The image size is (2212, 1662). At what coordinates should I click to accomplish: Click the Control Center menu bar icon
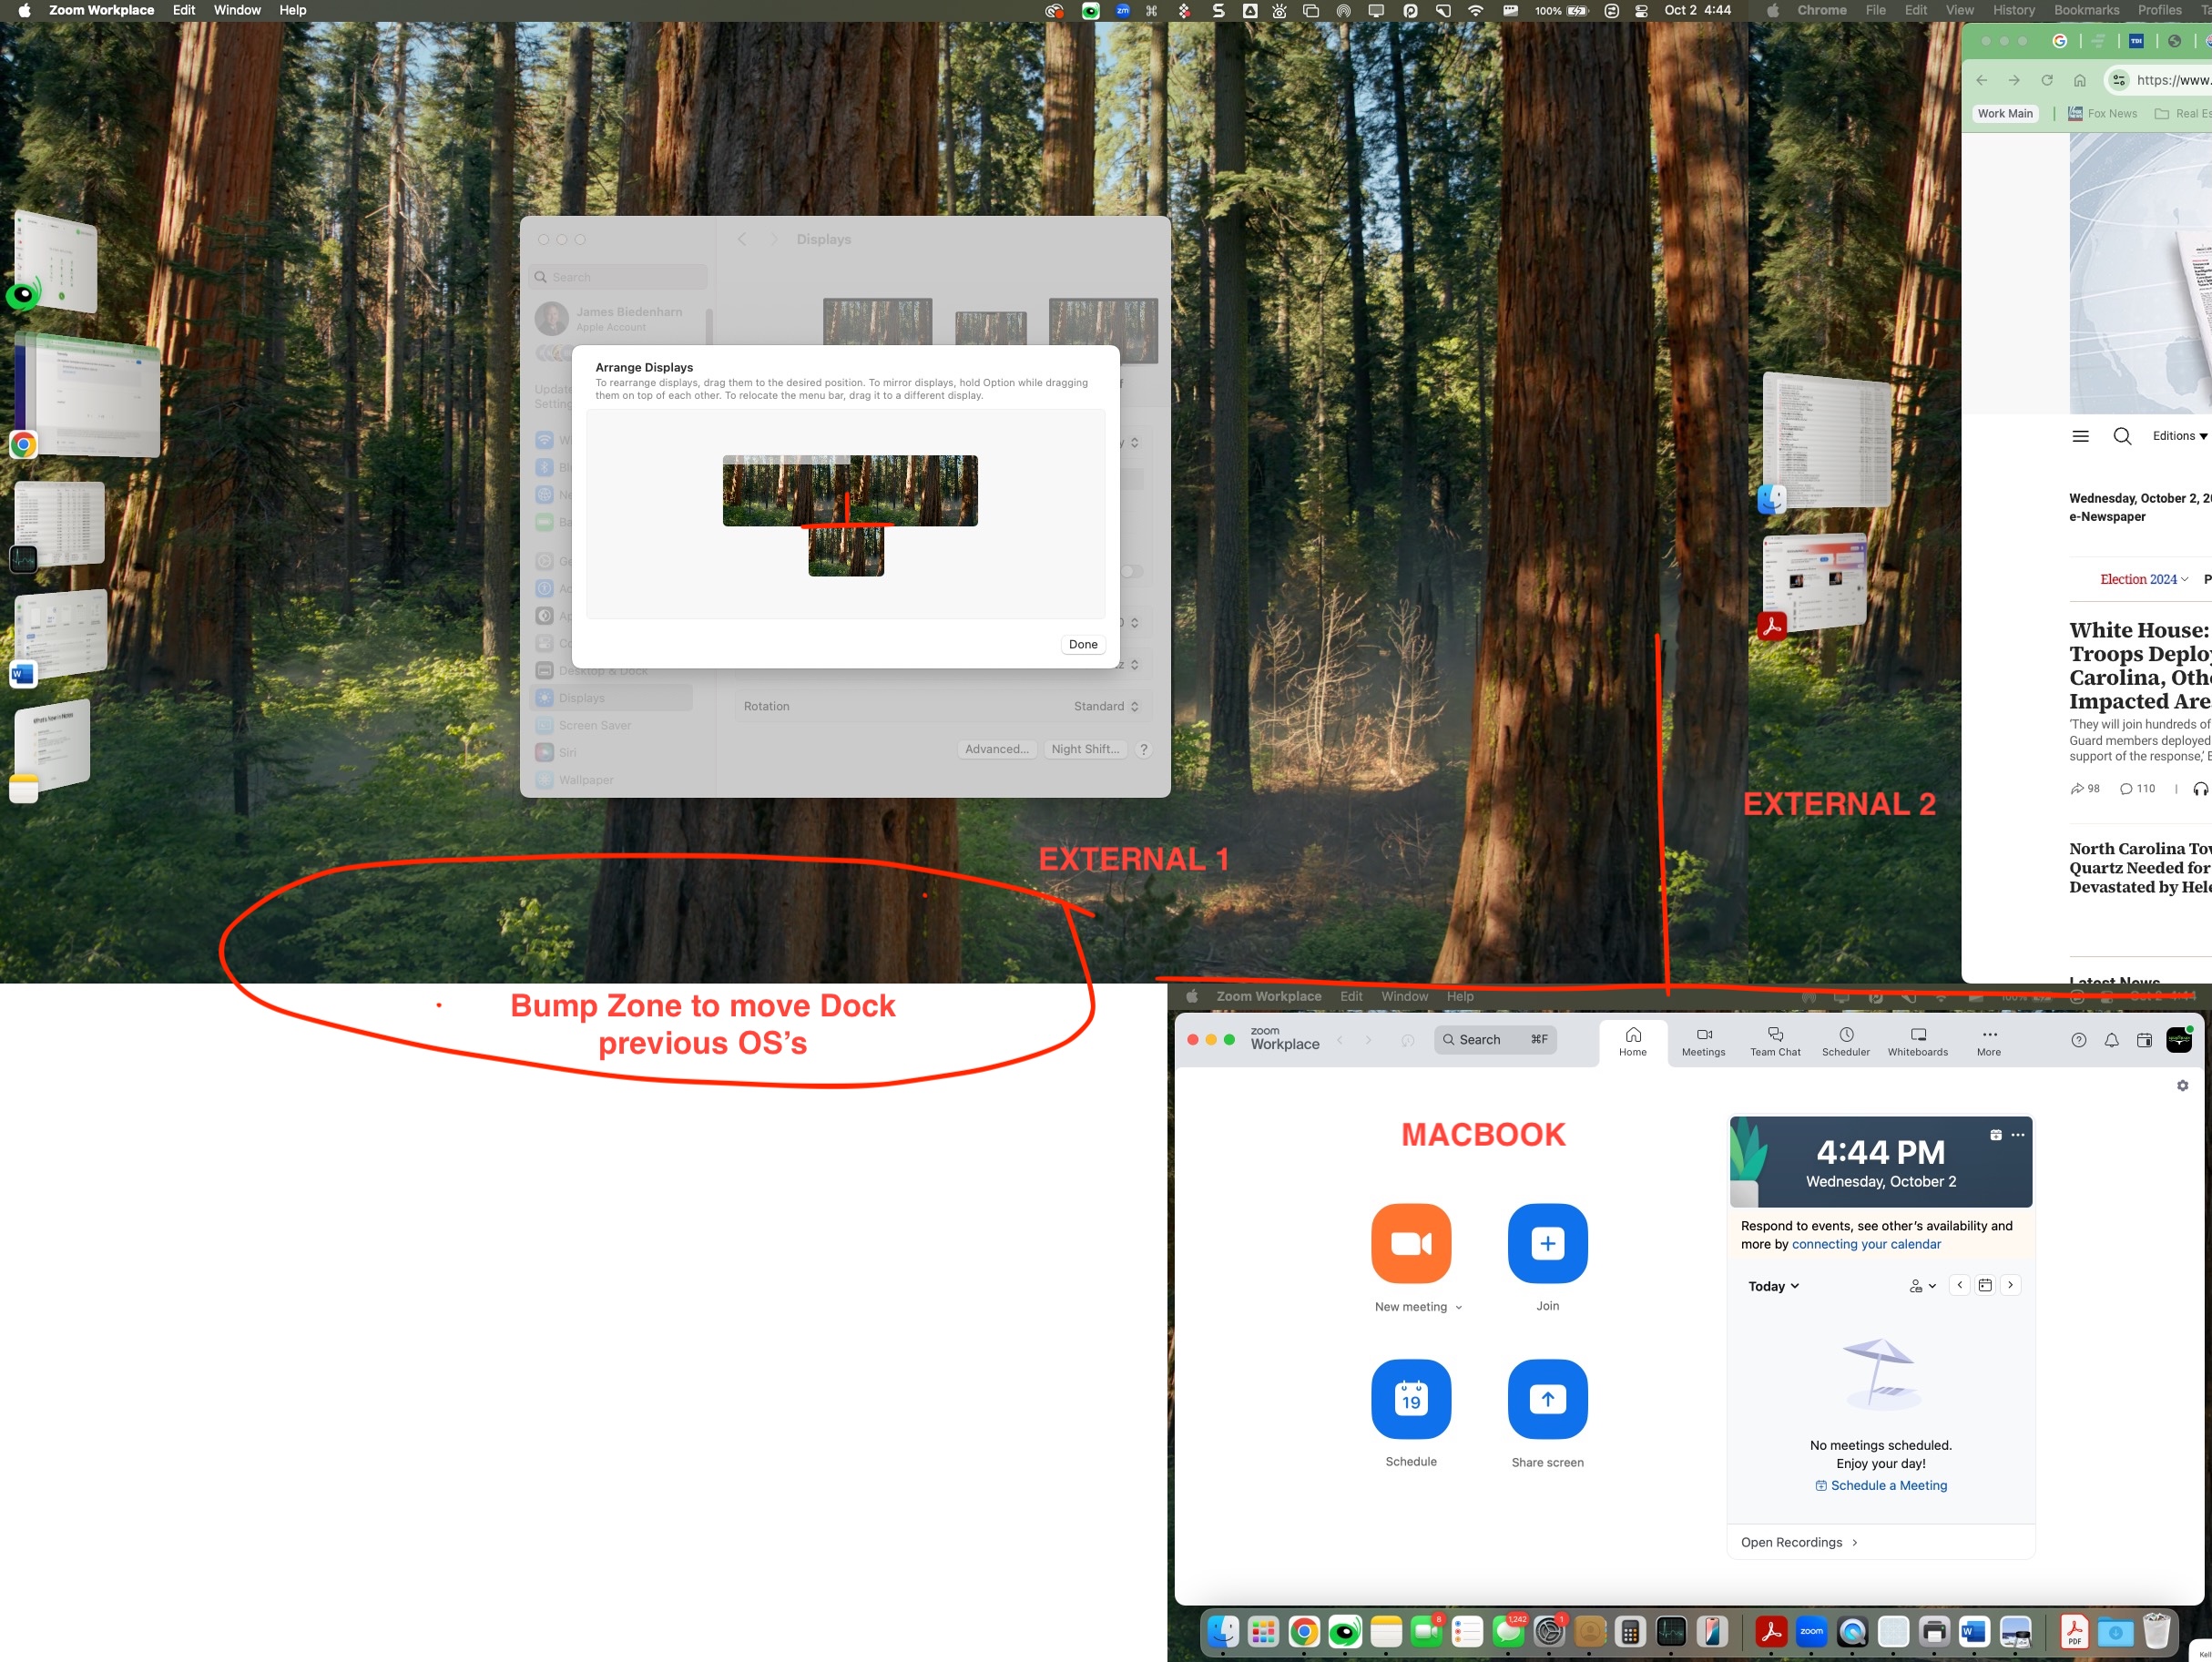pyautogui.click(x=1641, y=11)
